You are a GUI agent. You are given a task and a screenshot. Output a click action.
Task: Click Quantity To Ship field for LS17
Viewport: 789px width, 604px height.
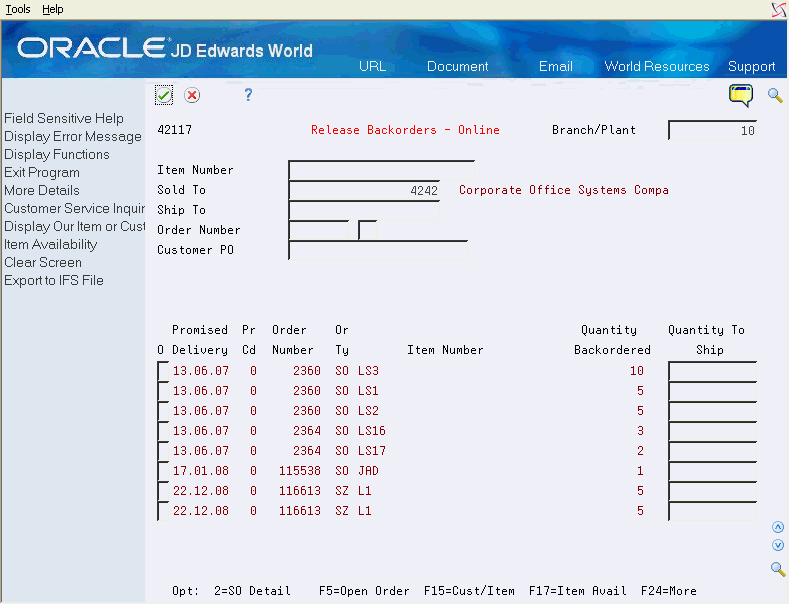(x=713, y=451)
